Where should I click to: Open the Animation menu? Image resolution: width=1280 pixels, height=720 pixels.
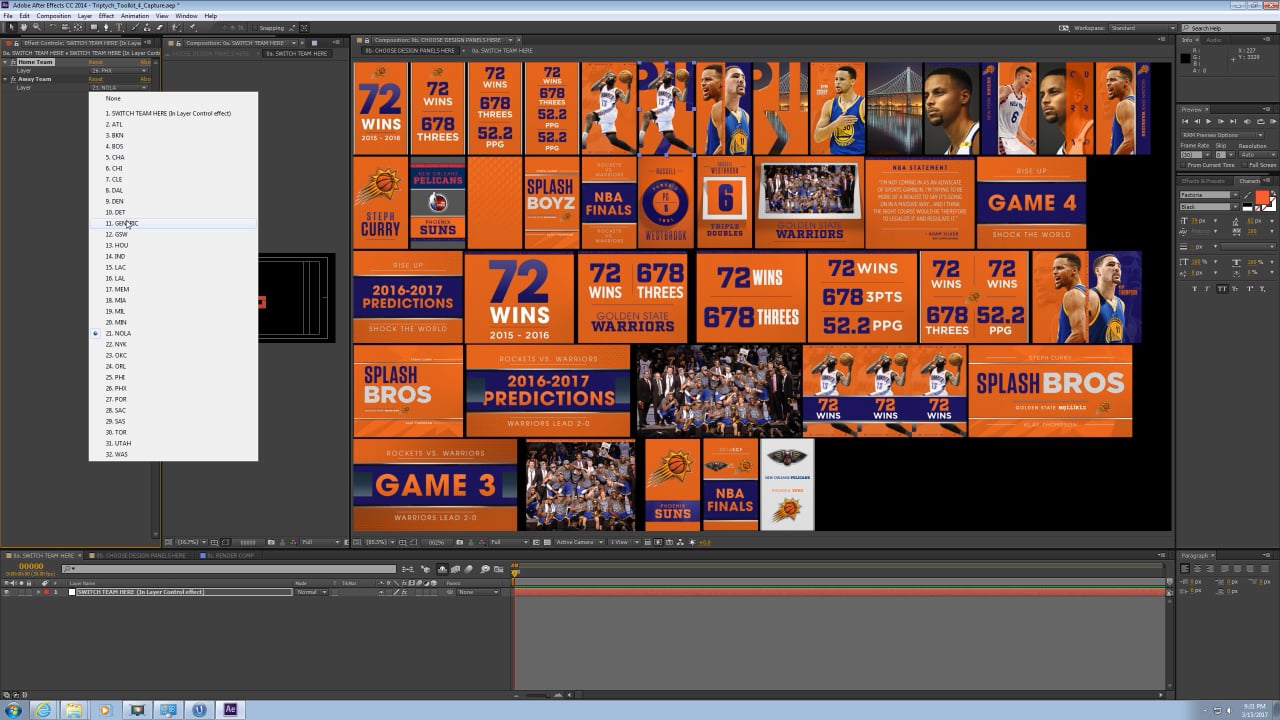click(x=134, y=16)
